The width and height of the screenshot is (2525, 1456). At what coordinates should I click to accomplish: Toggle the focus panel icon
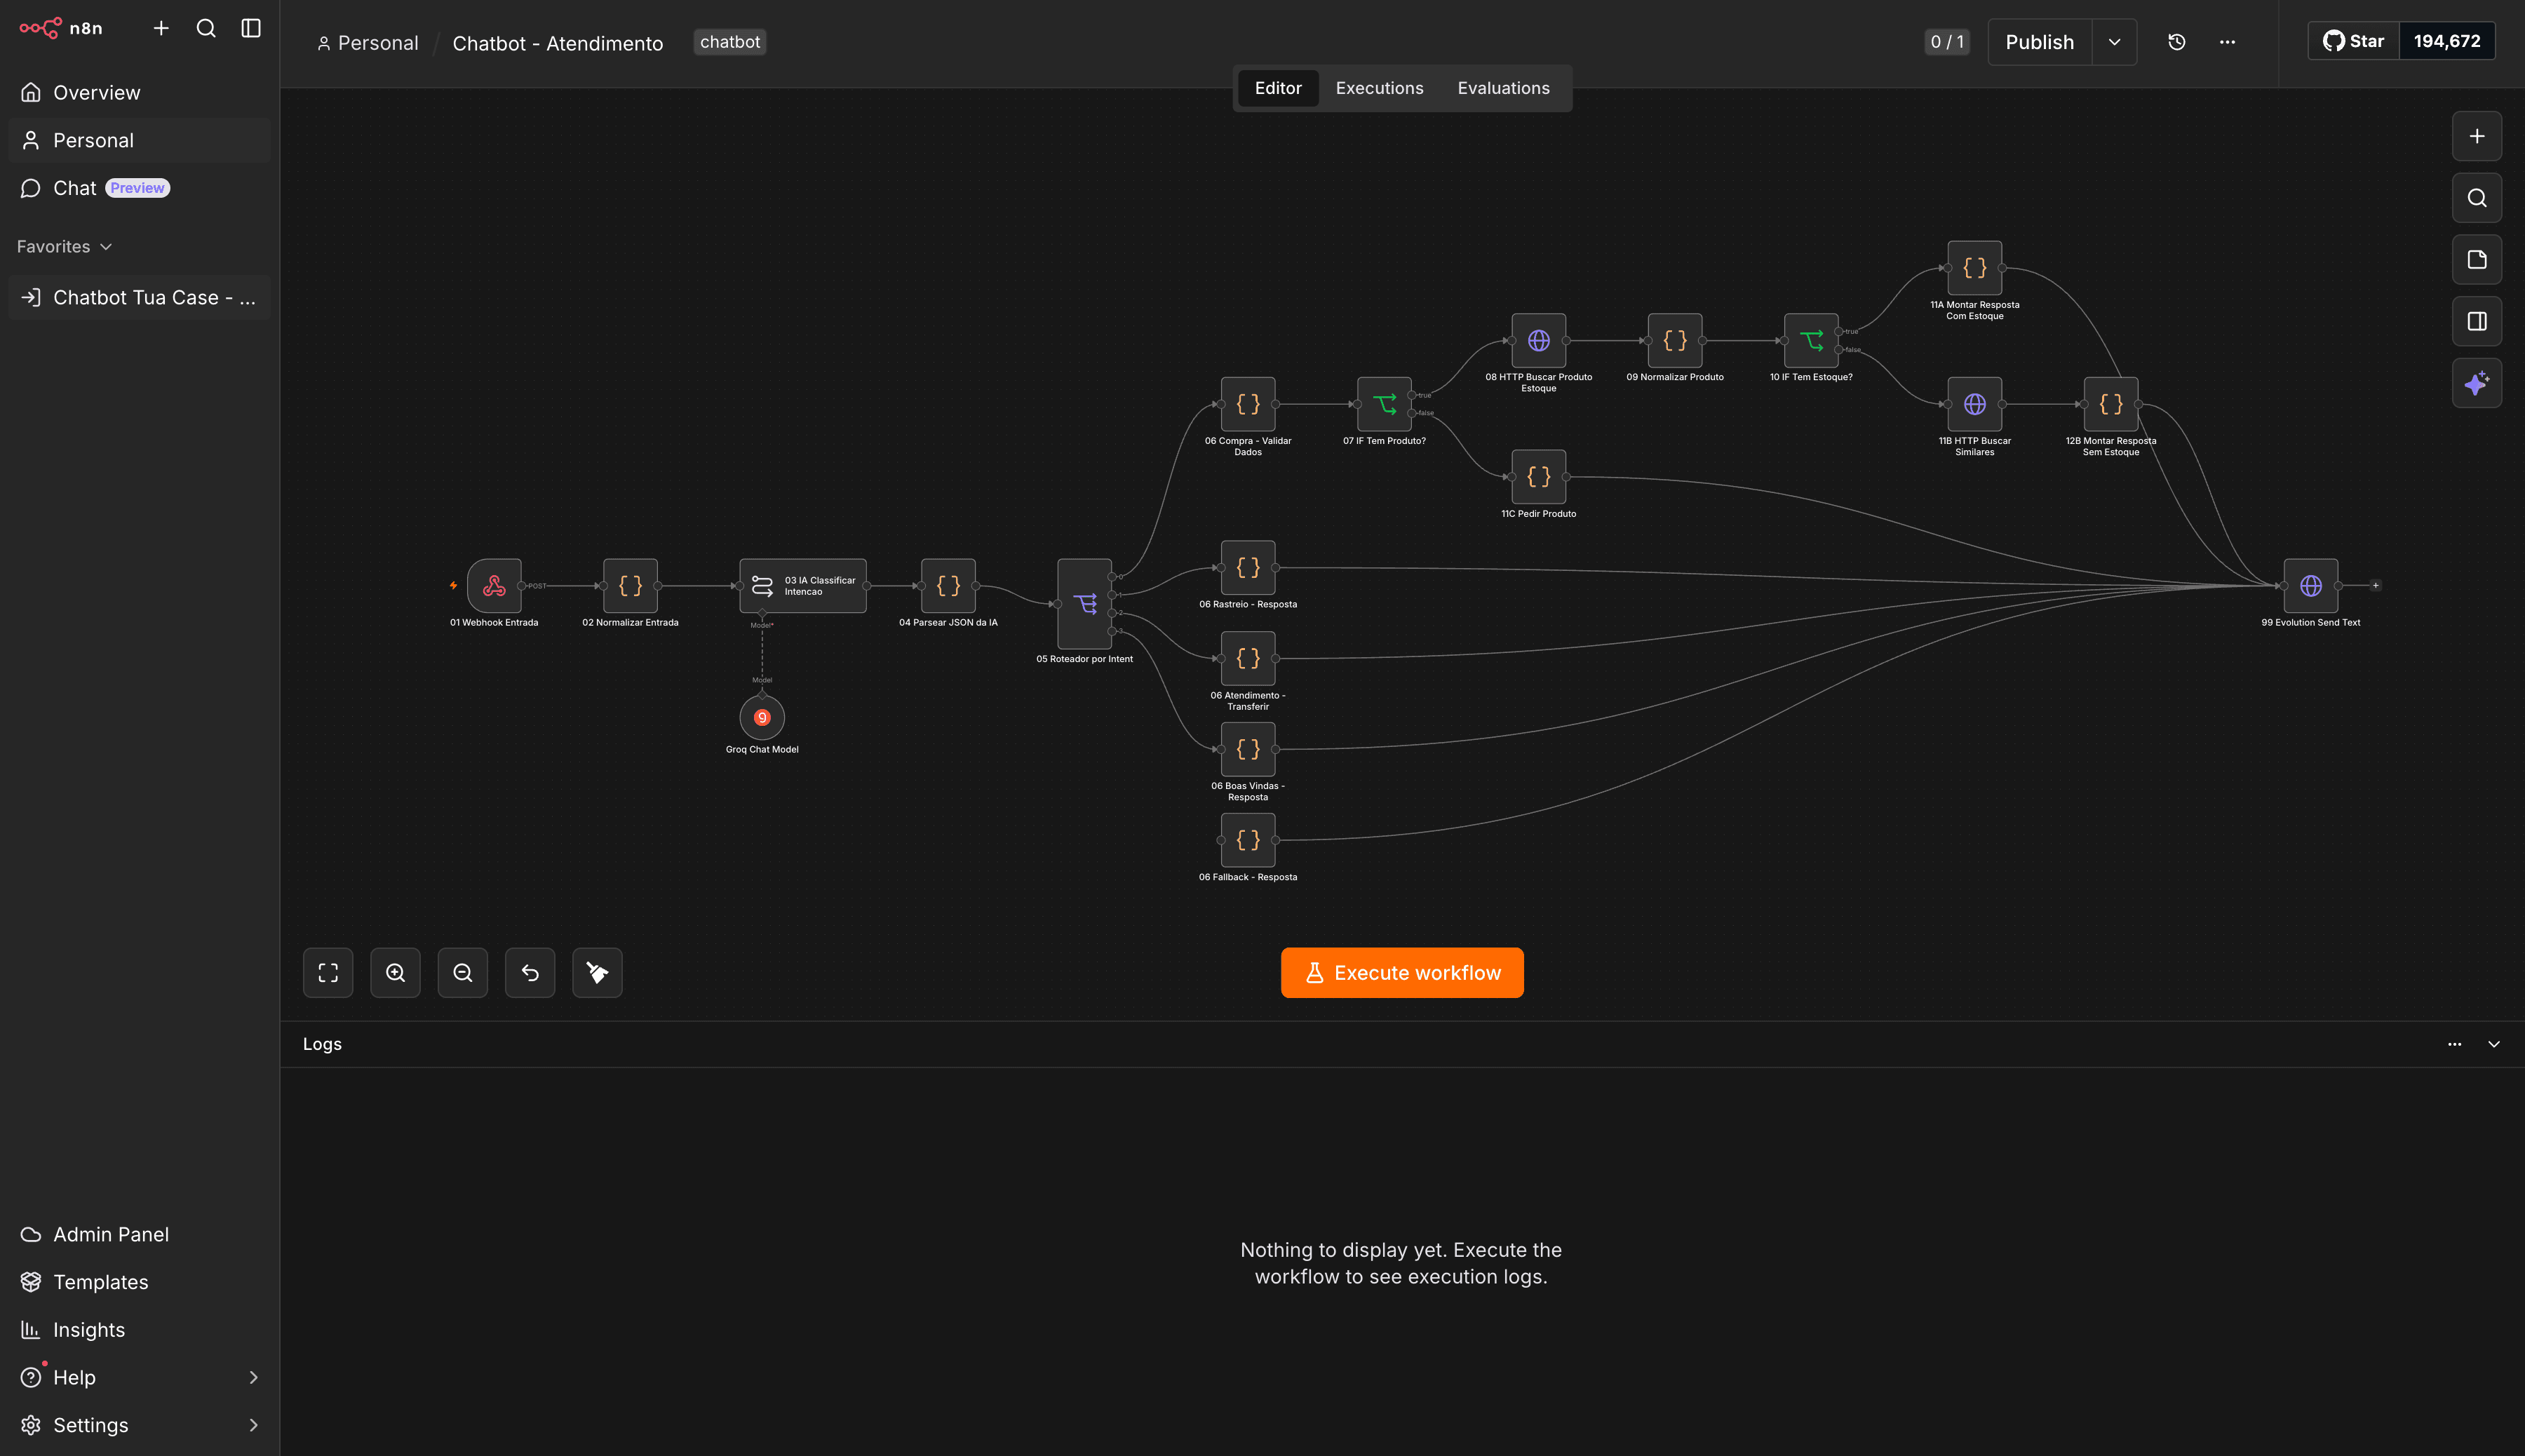[x=2477, y=321]
